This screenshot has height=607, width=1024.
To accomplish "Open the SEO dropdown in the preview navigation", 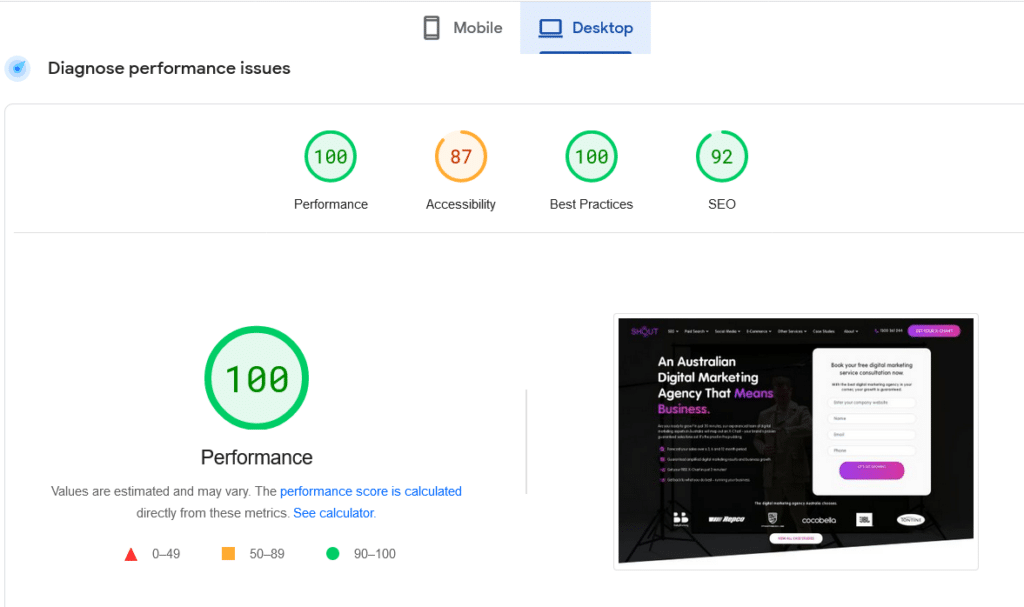I will (x=672, y=329).
